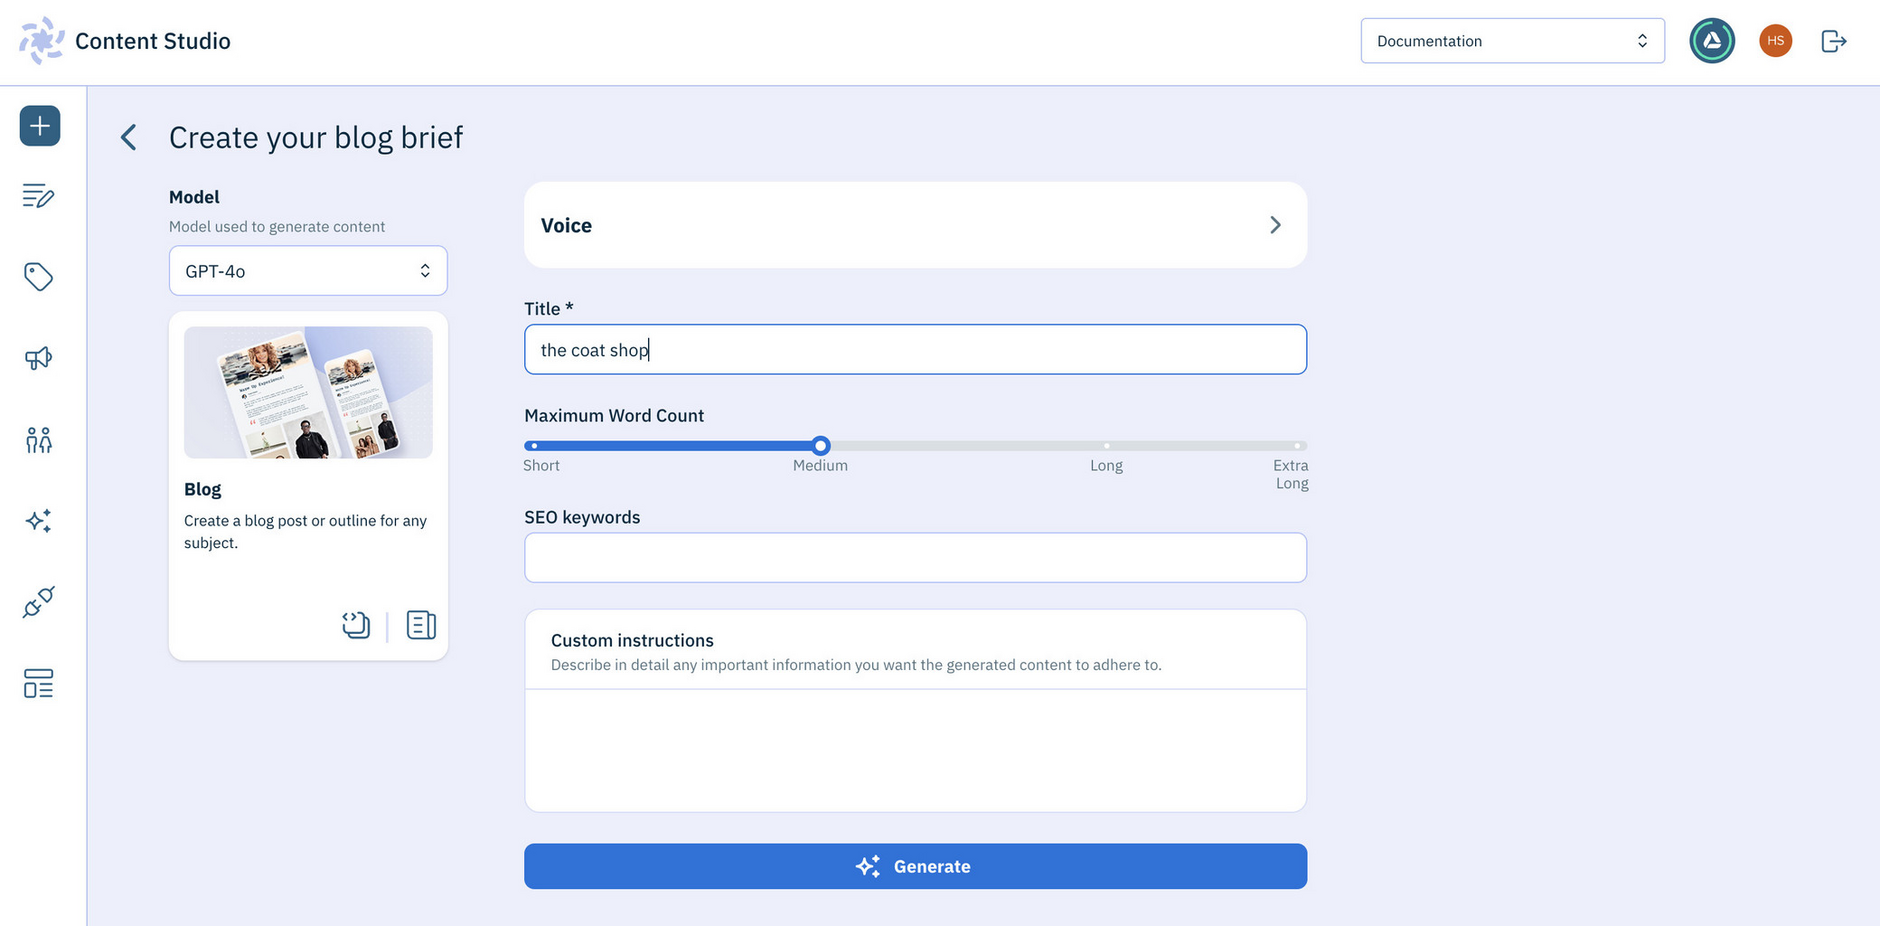Viewport: 1880px width, 926px height.
Task: Expand the Voice section
Action: pos(915,225)
